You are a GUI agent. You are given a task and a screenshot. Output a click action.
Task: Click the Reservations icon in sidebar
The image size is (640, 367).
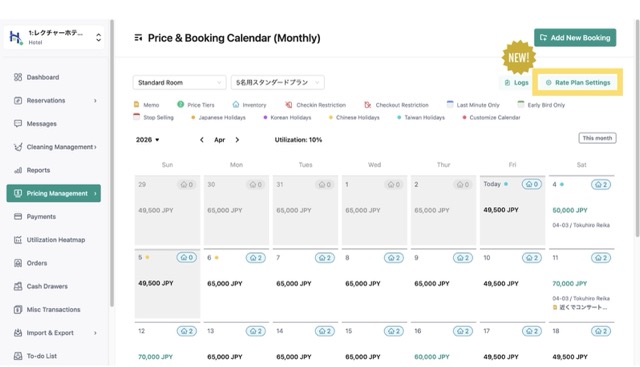pyautogui.click(x=18, y=100)
